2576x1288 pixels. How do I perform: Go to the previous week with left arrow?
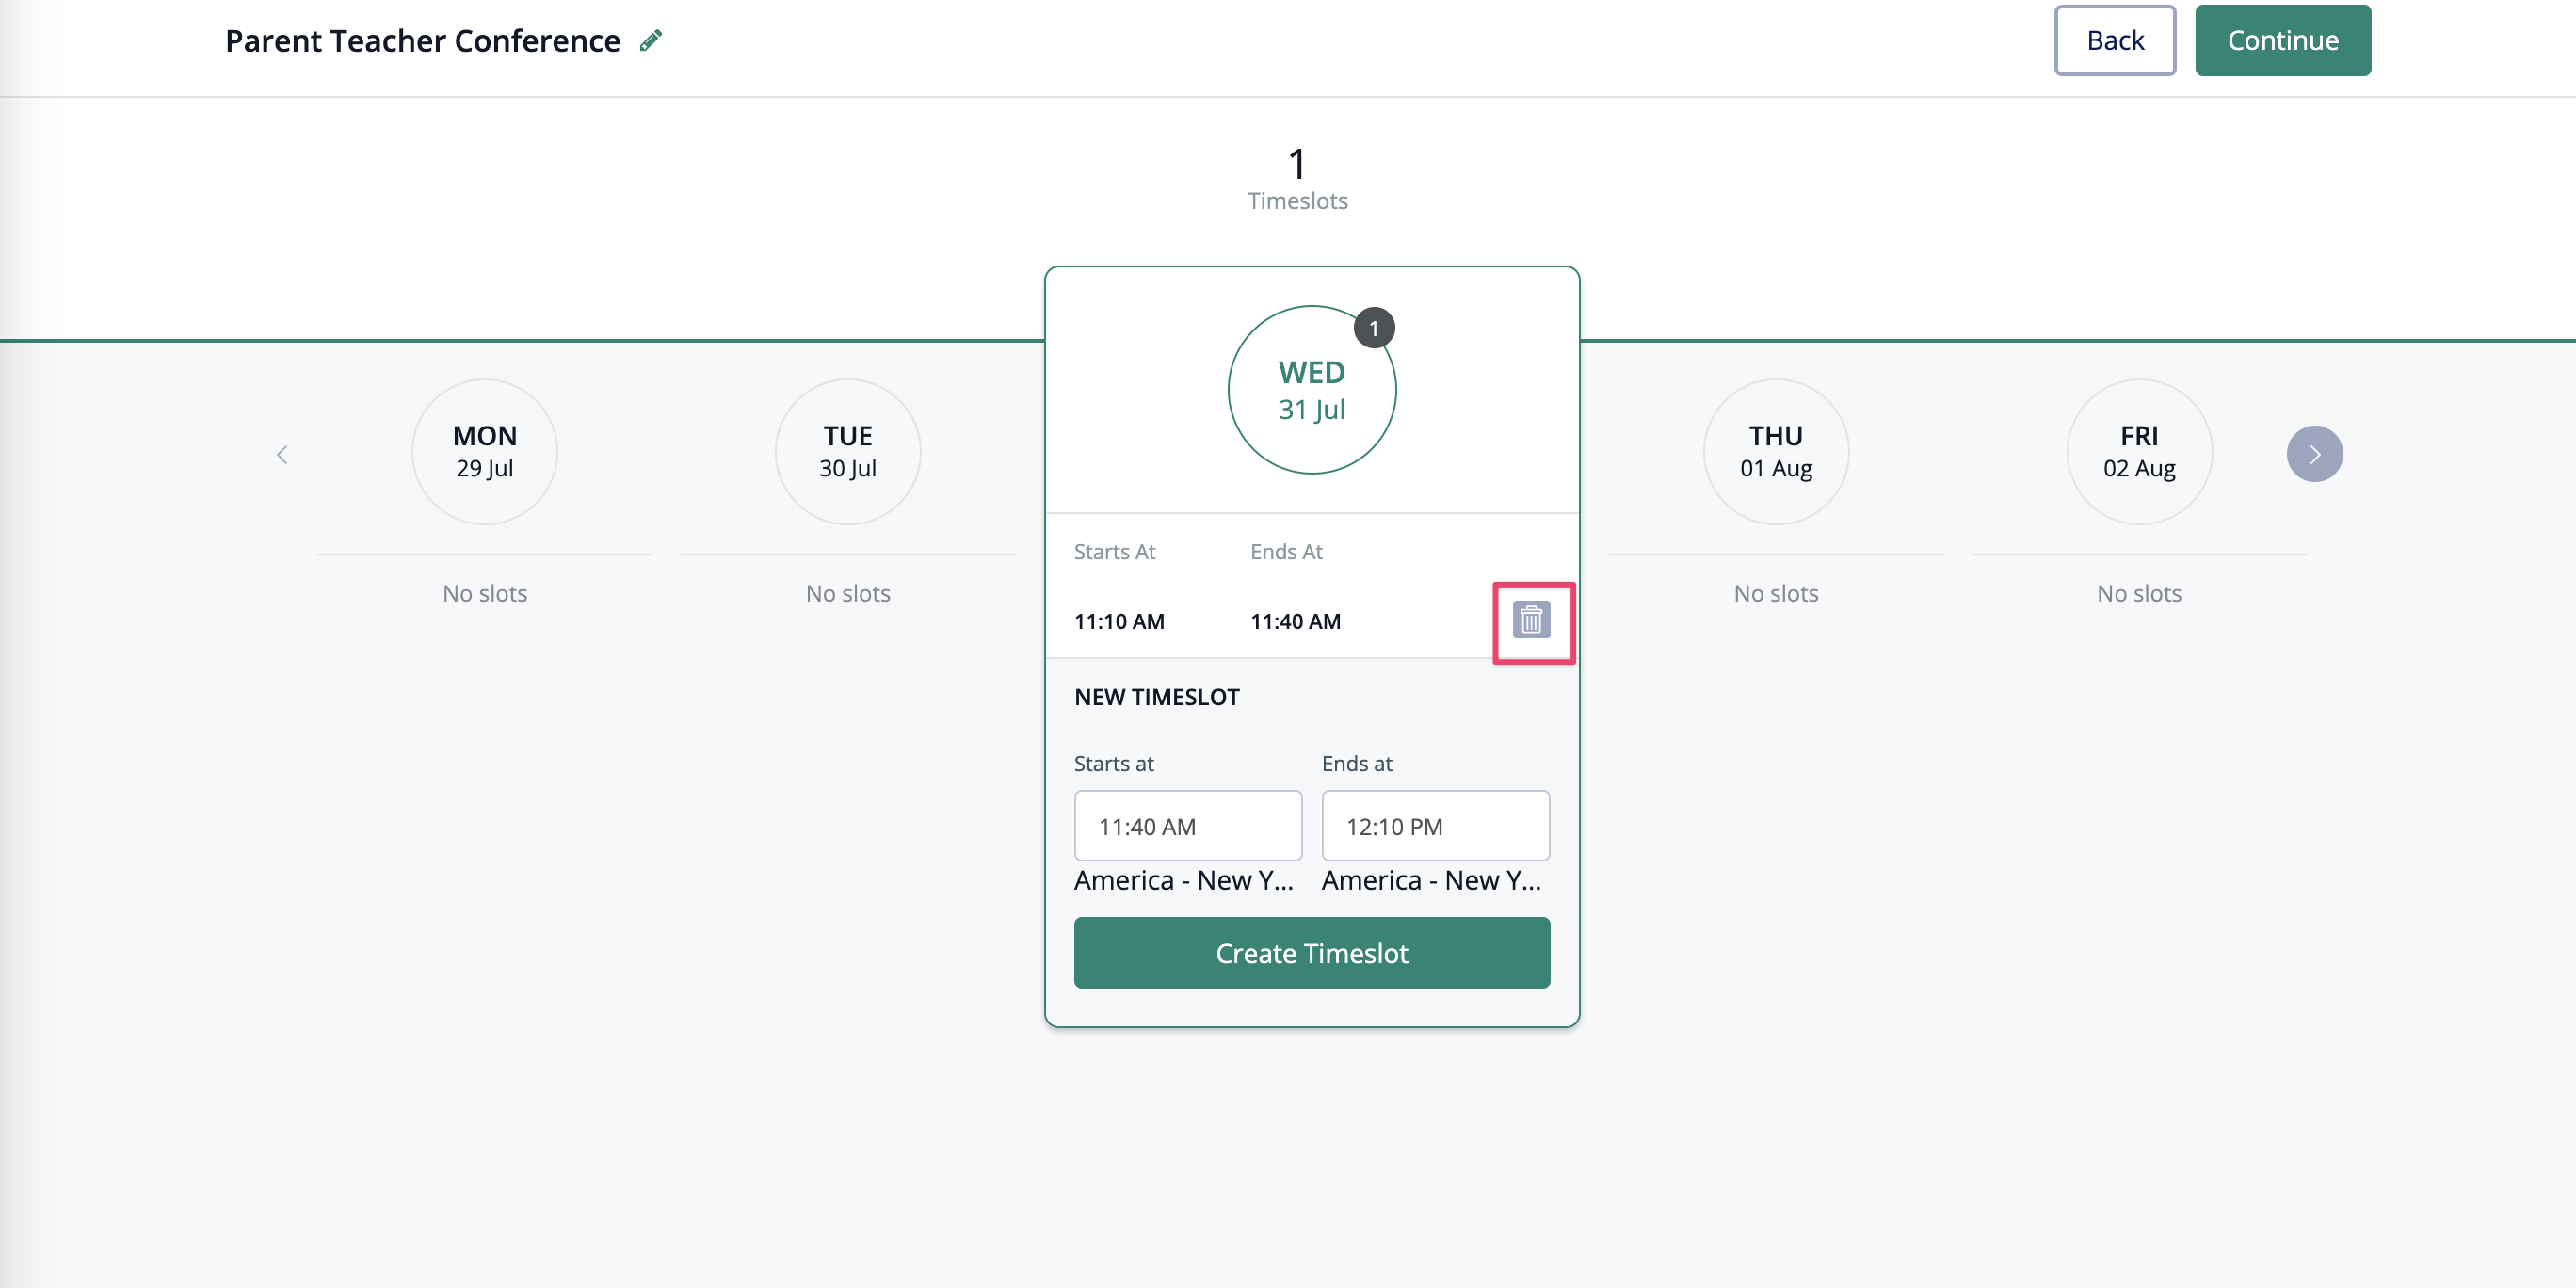pyautogui.click(x=282, y=455)
